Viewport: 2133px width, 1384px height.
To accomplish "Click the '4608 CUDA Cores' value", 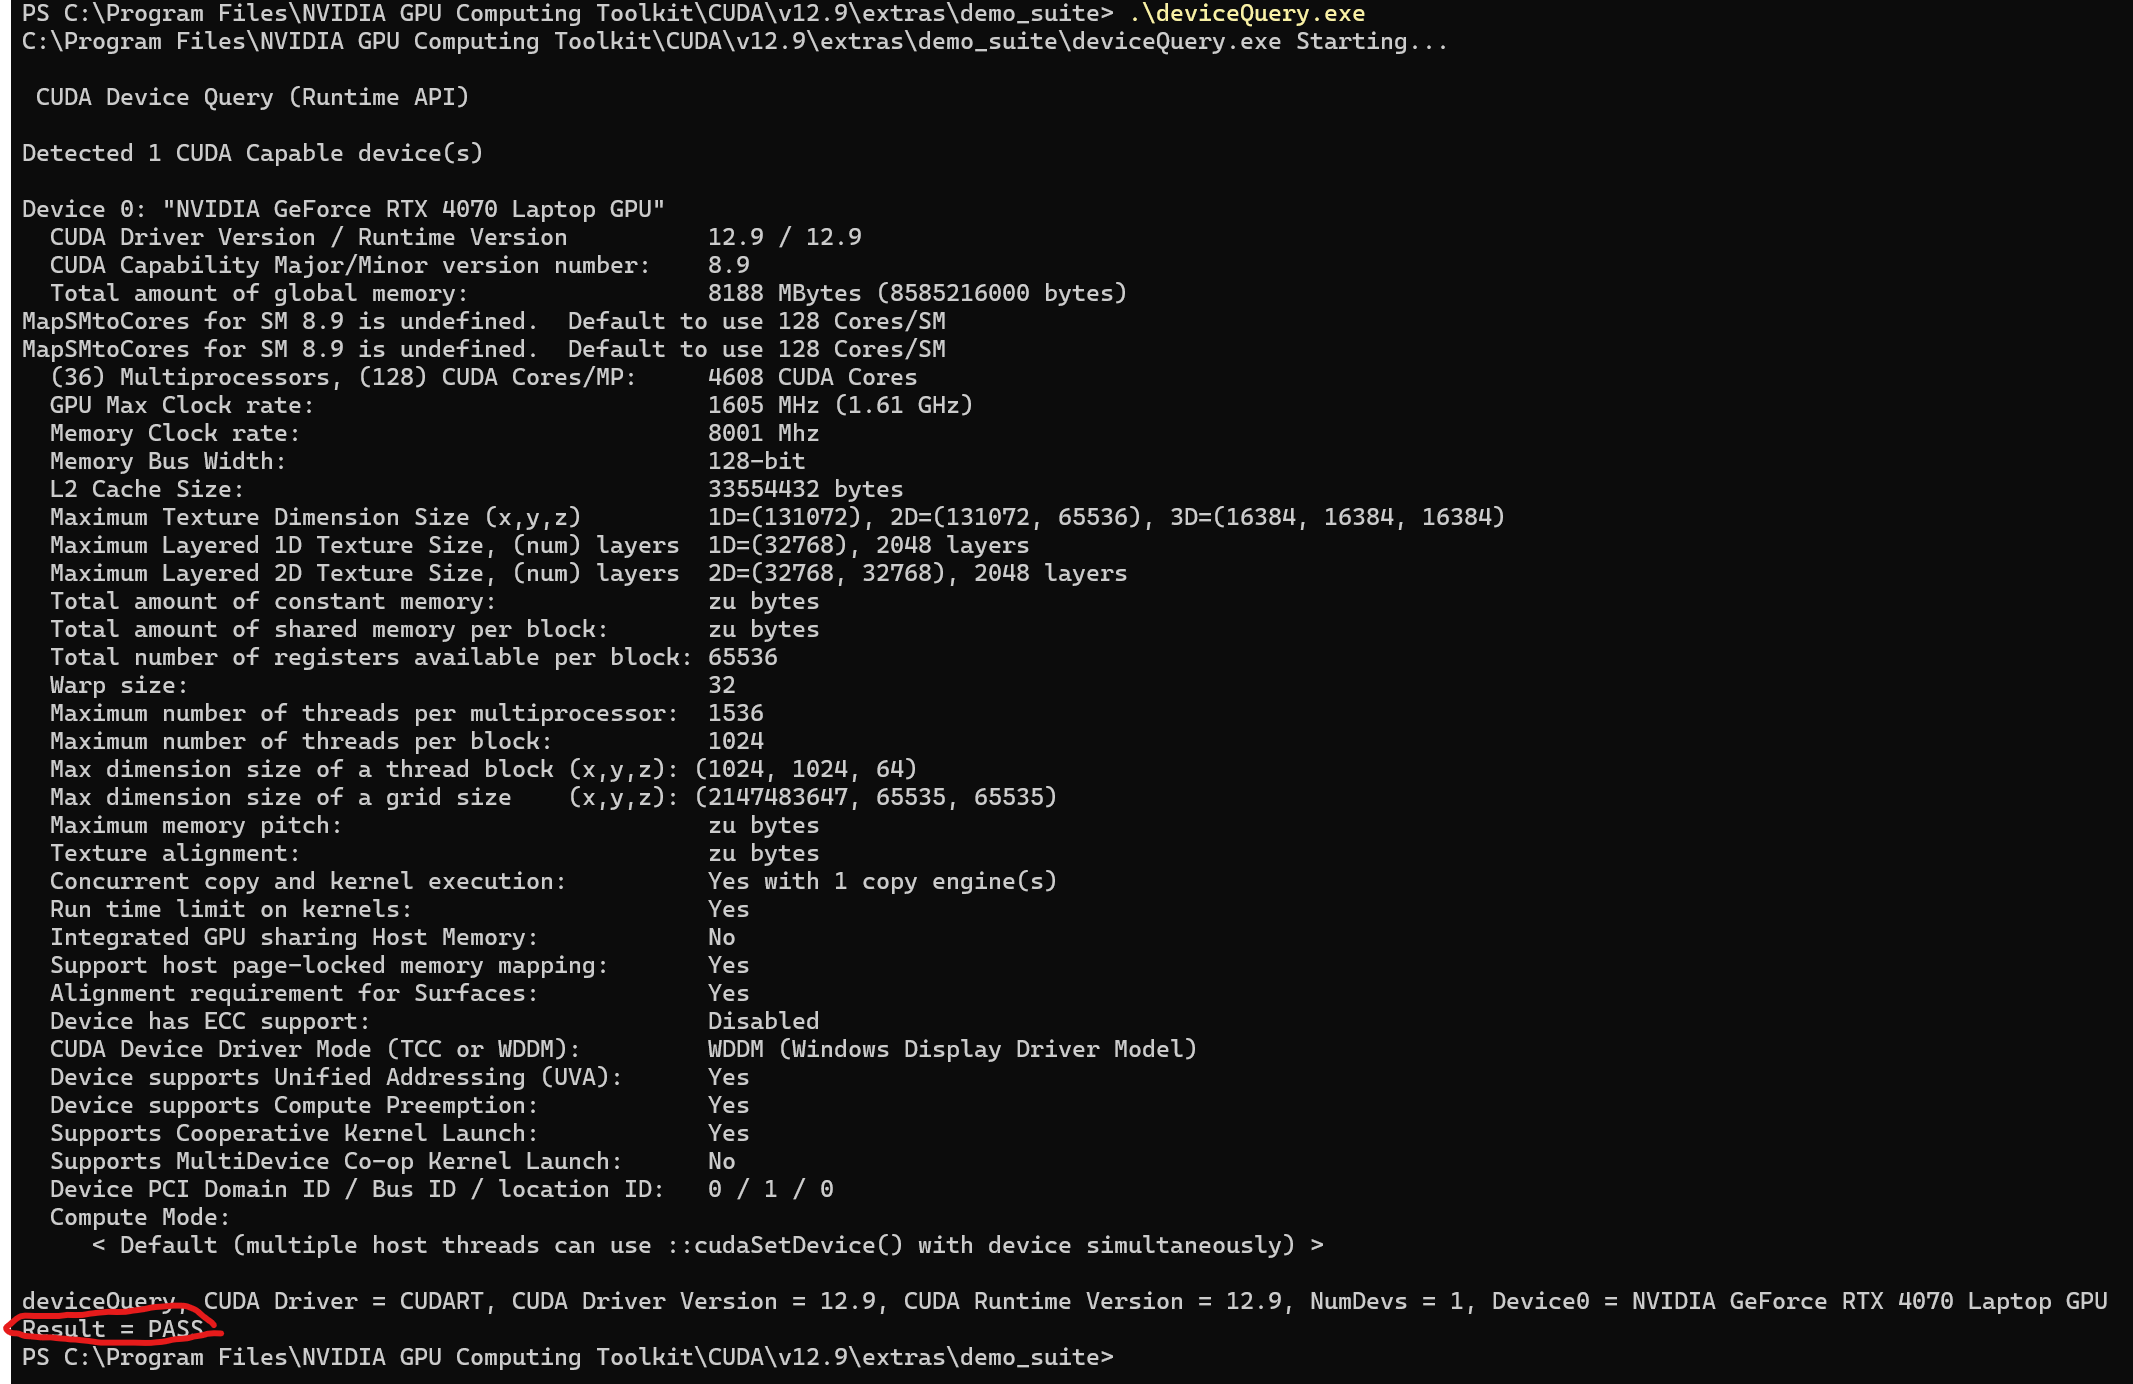I will pos(812,378).
